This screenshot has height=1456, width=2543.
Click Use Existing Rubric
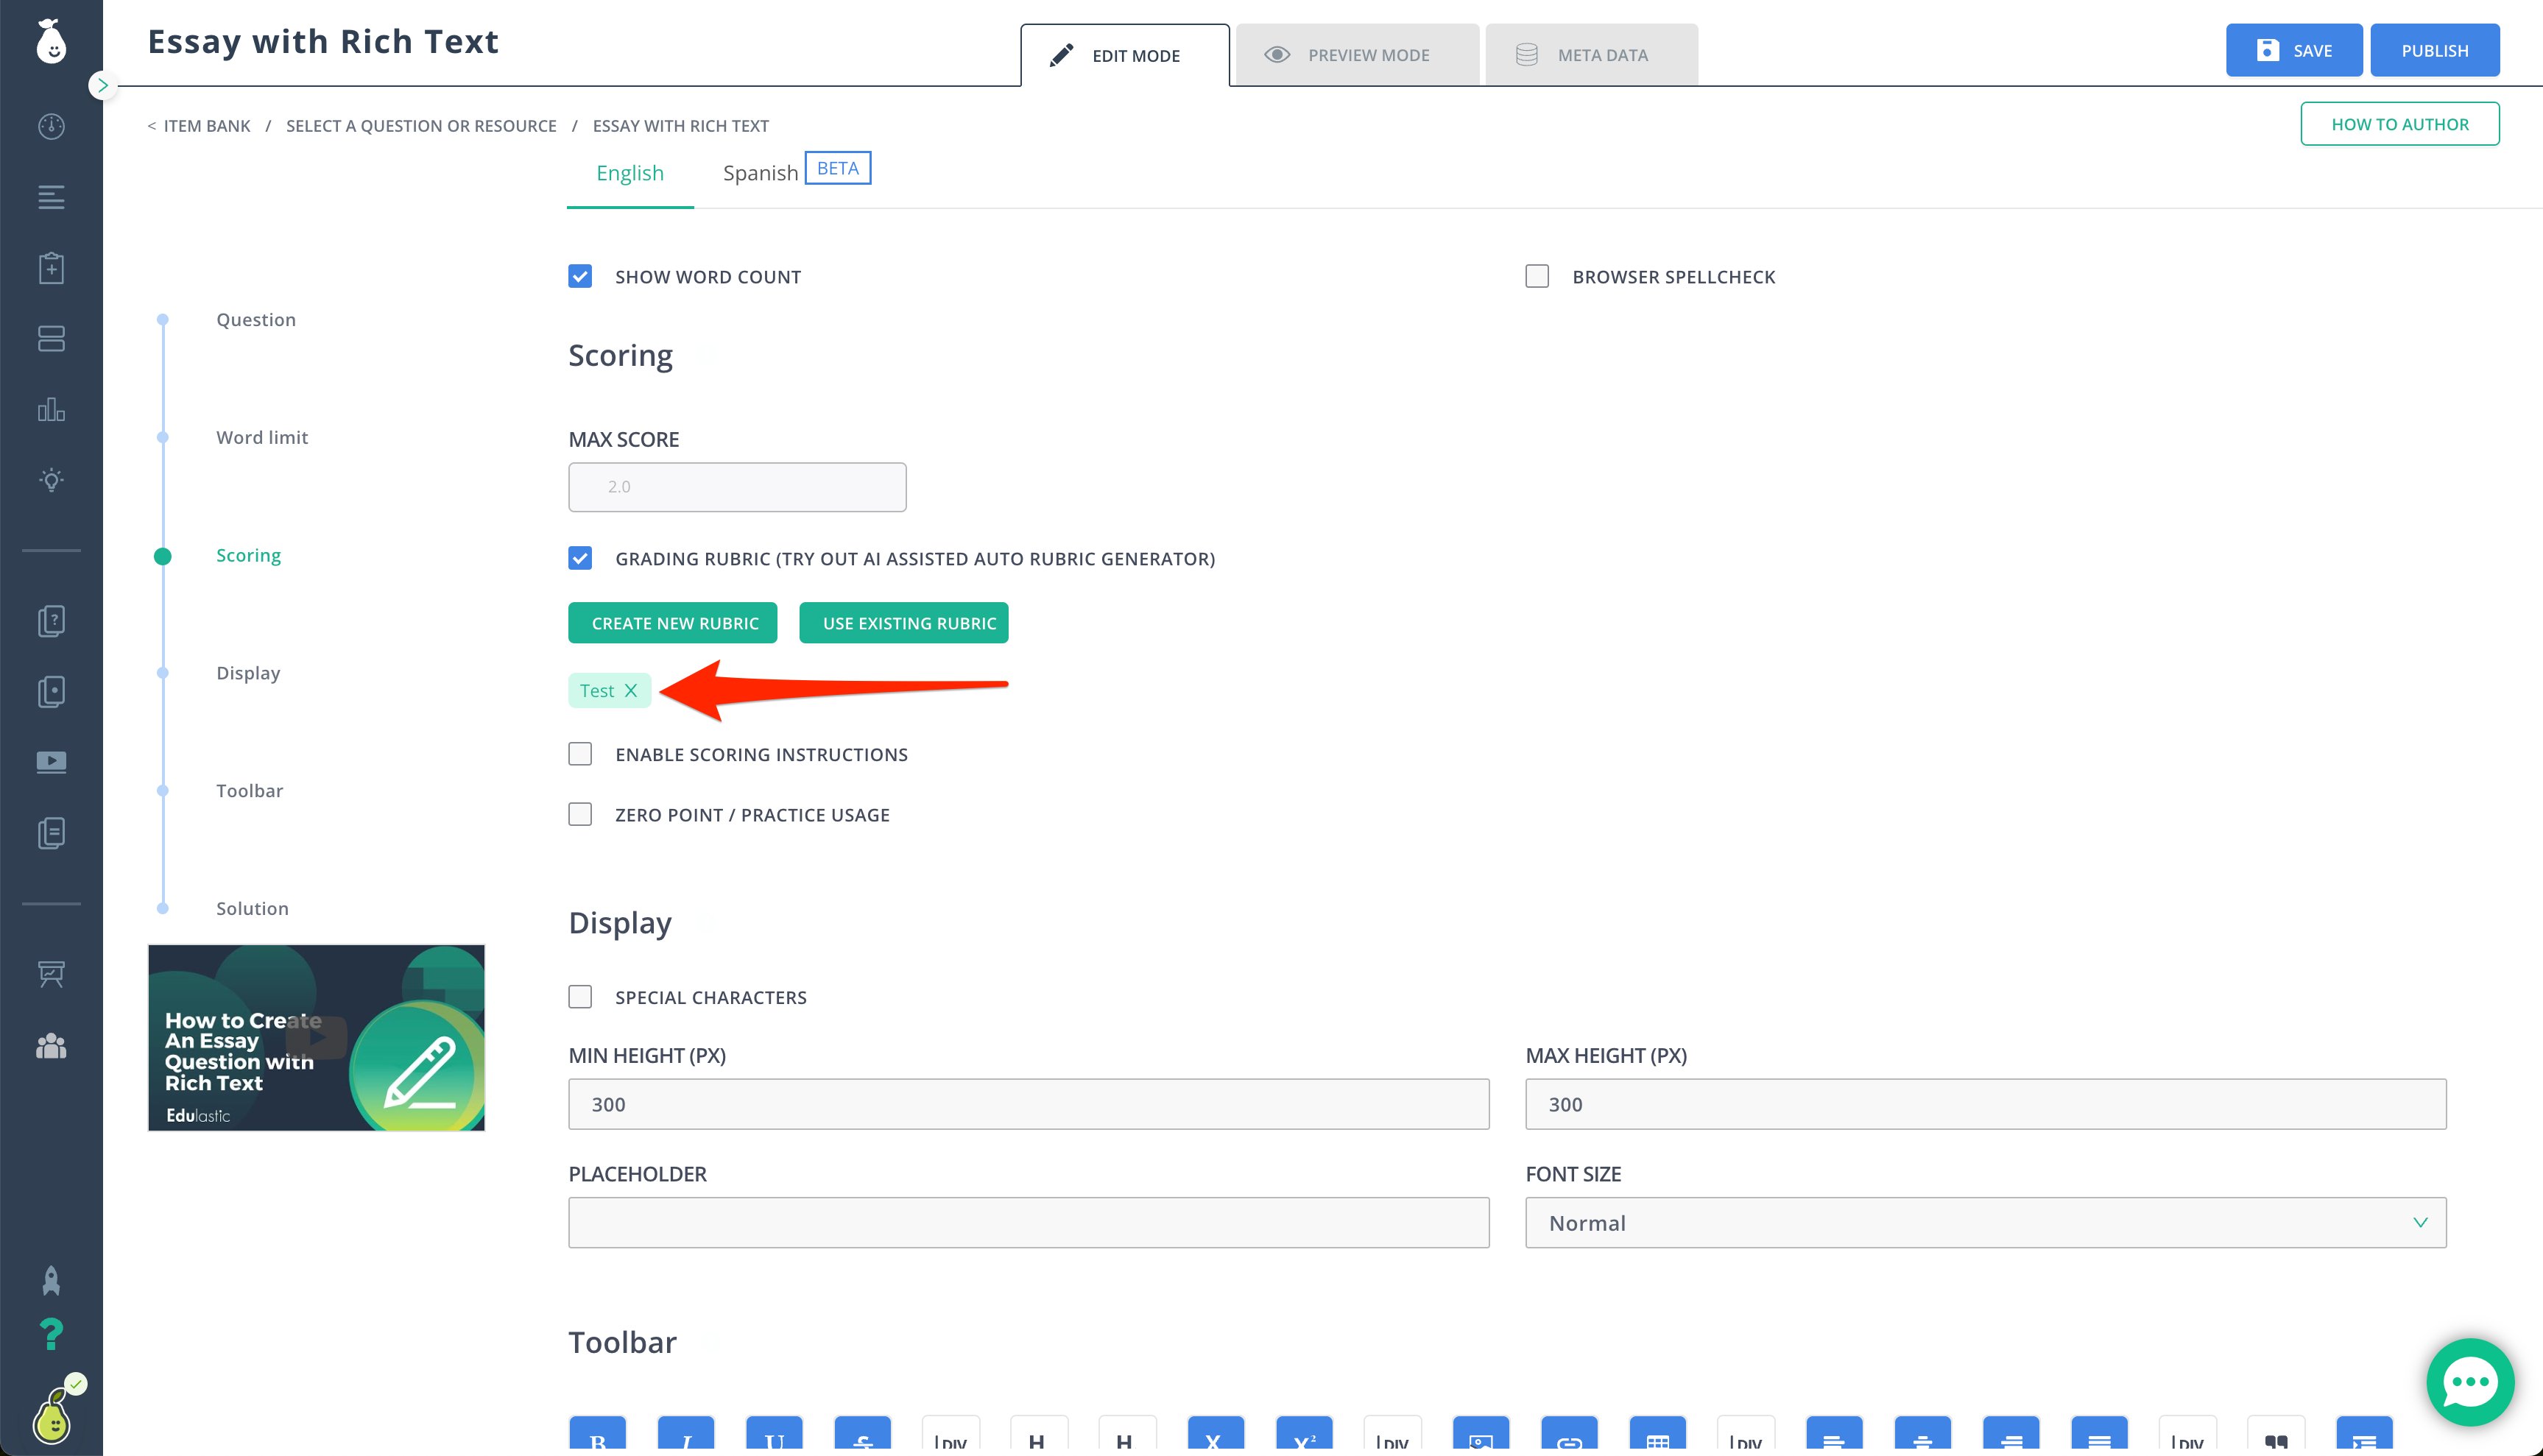click(x=904, y=623)
